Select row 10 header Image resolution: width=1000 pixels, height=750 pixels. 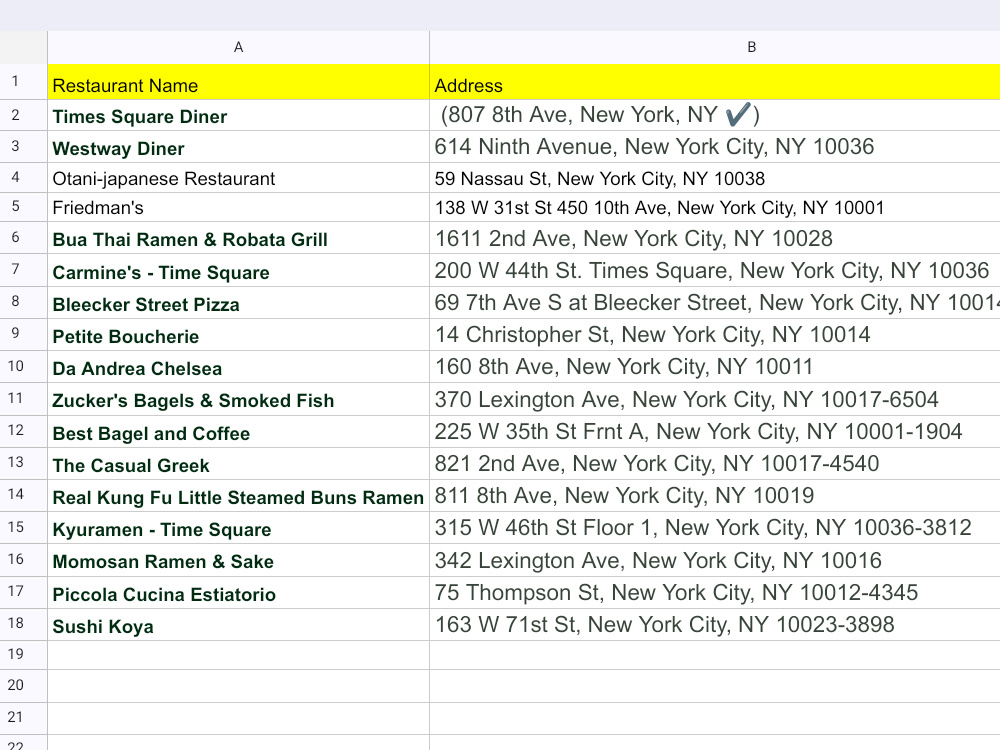[x=24, y=367]
